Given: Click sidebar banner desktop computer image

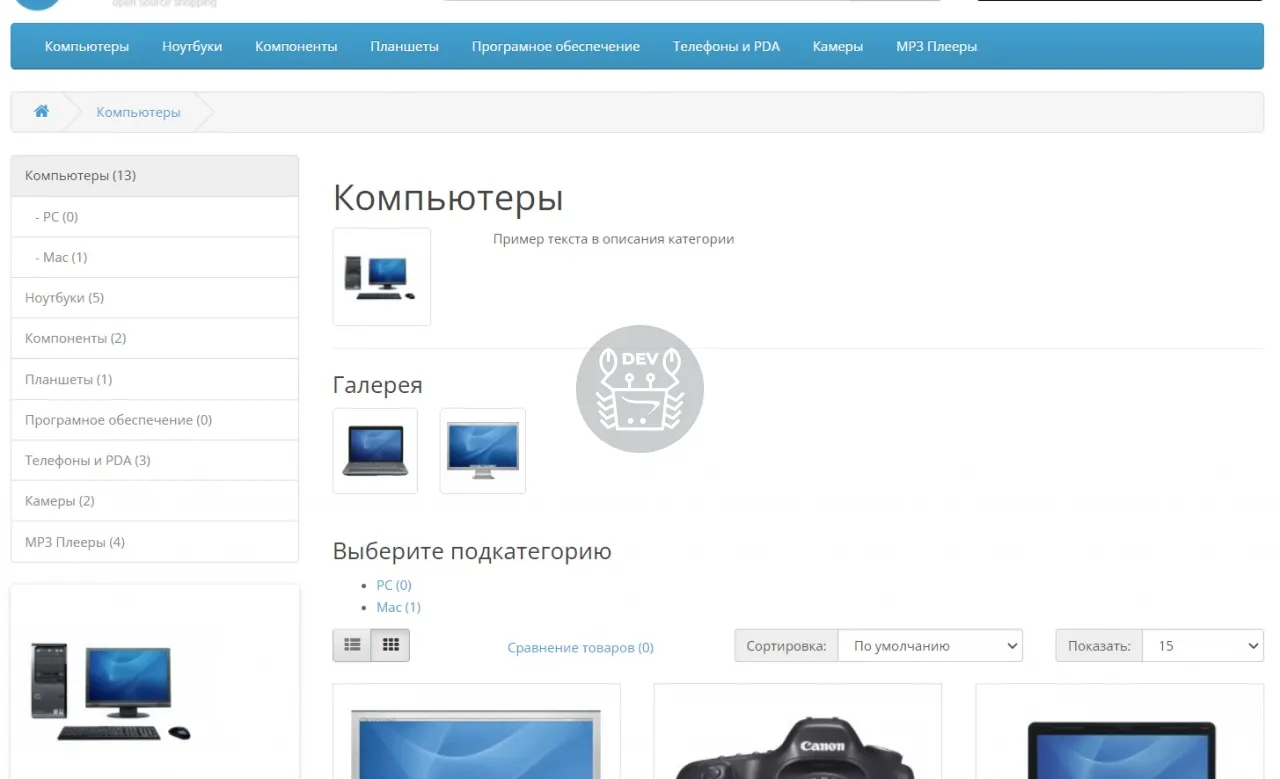Looking at the screenshot, I should tap(110, 692).
